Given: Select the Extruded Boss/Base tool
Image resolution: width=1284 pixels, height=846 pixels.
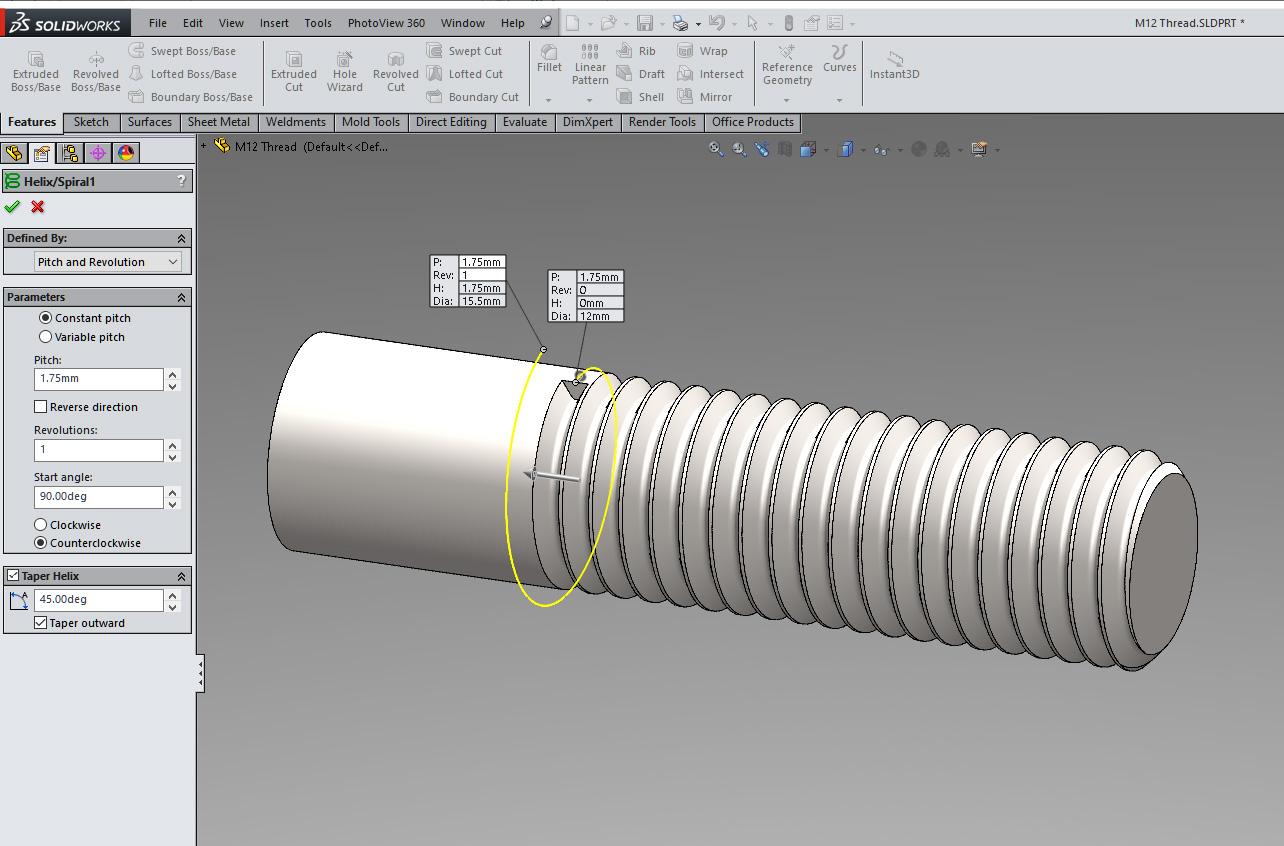Looking at the screenshot, I should click(x=35, y=70).
